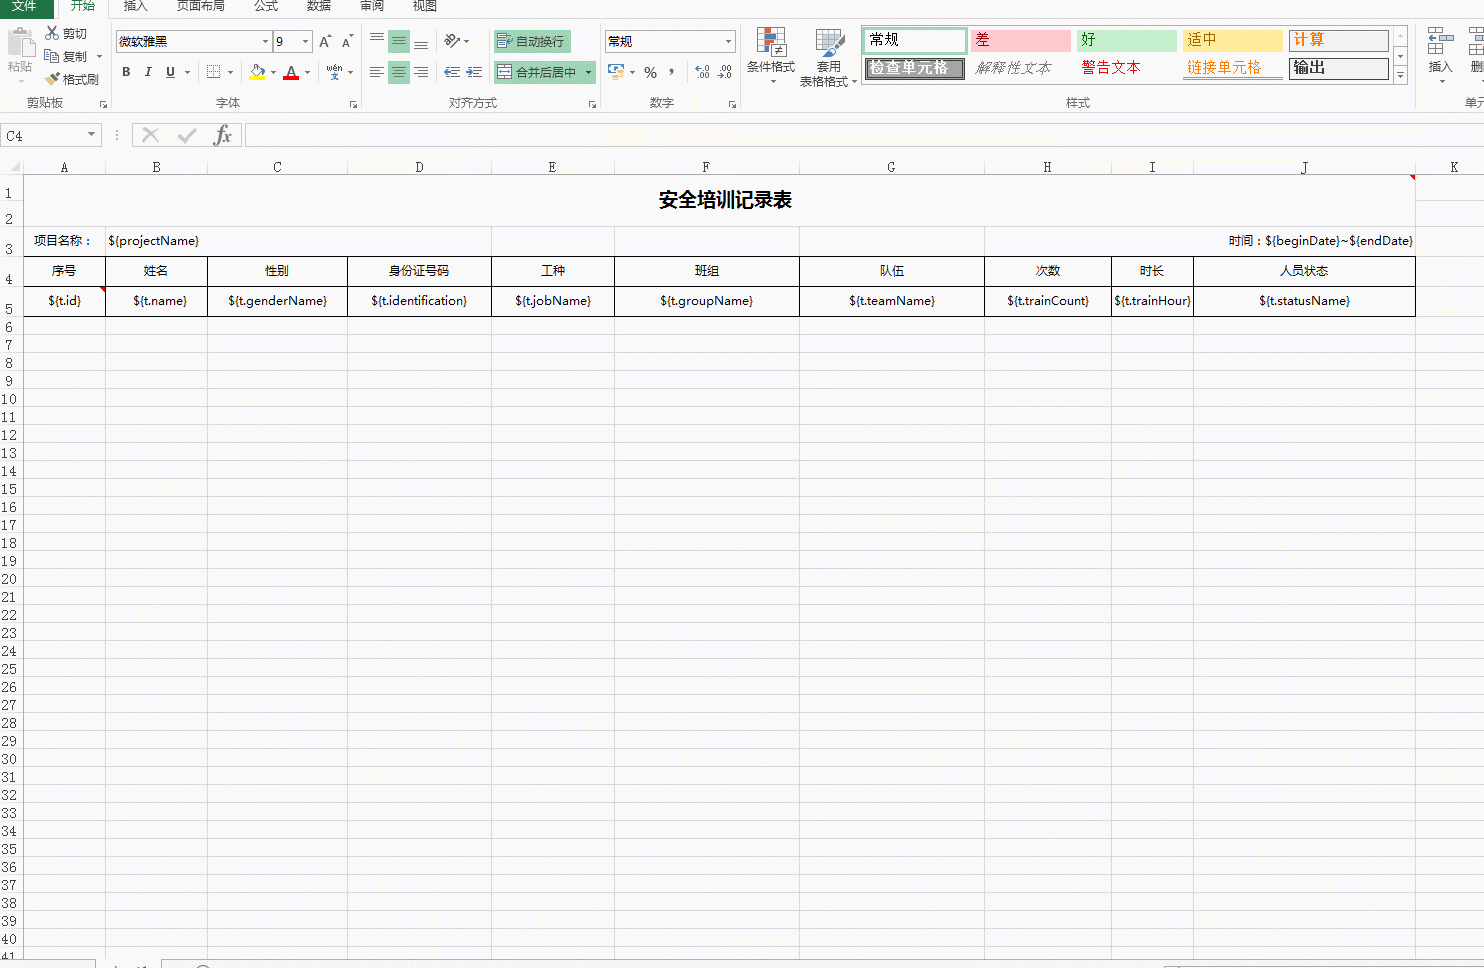
Task: Open the Font dialog launcher (字体 group)
Action: 353,104
